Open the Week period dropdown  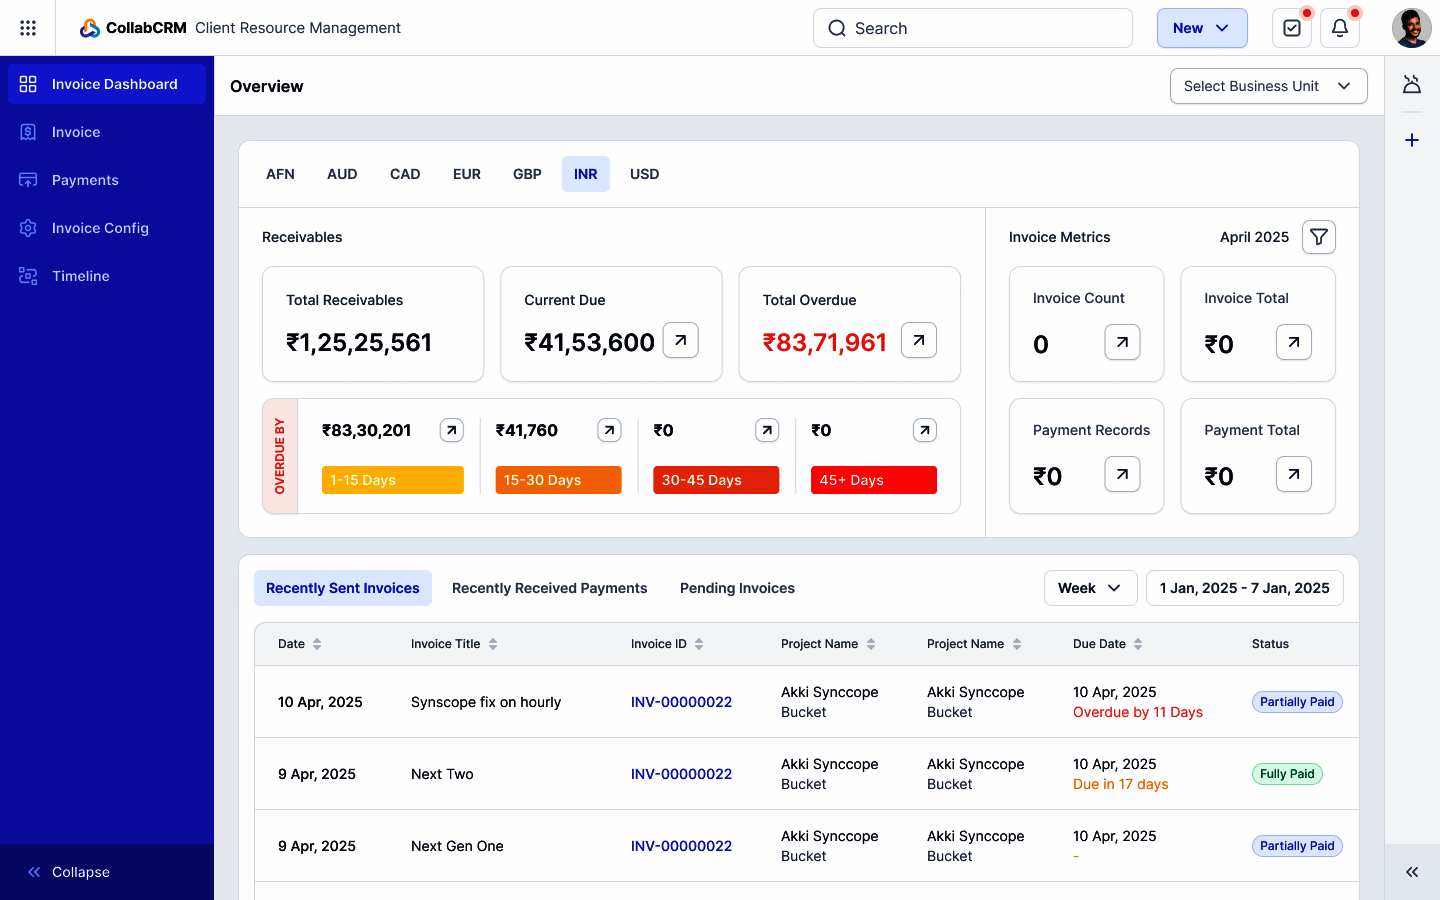[1090, 588]
